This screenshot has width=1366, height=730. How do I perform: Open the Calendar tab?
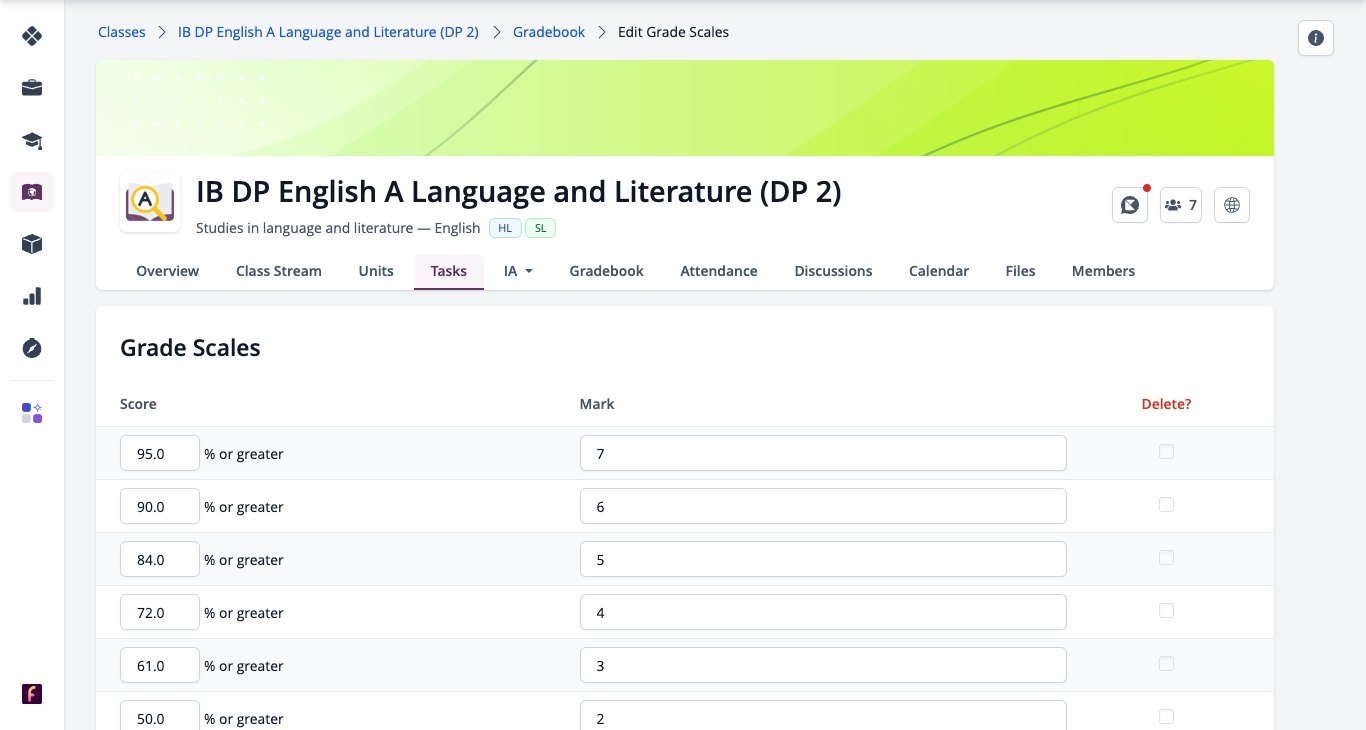[939, 271]
